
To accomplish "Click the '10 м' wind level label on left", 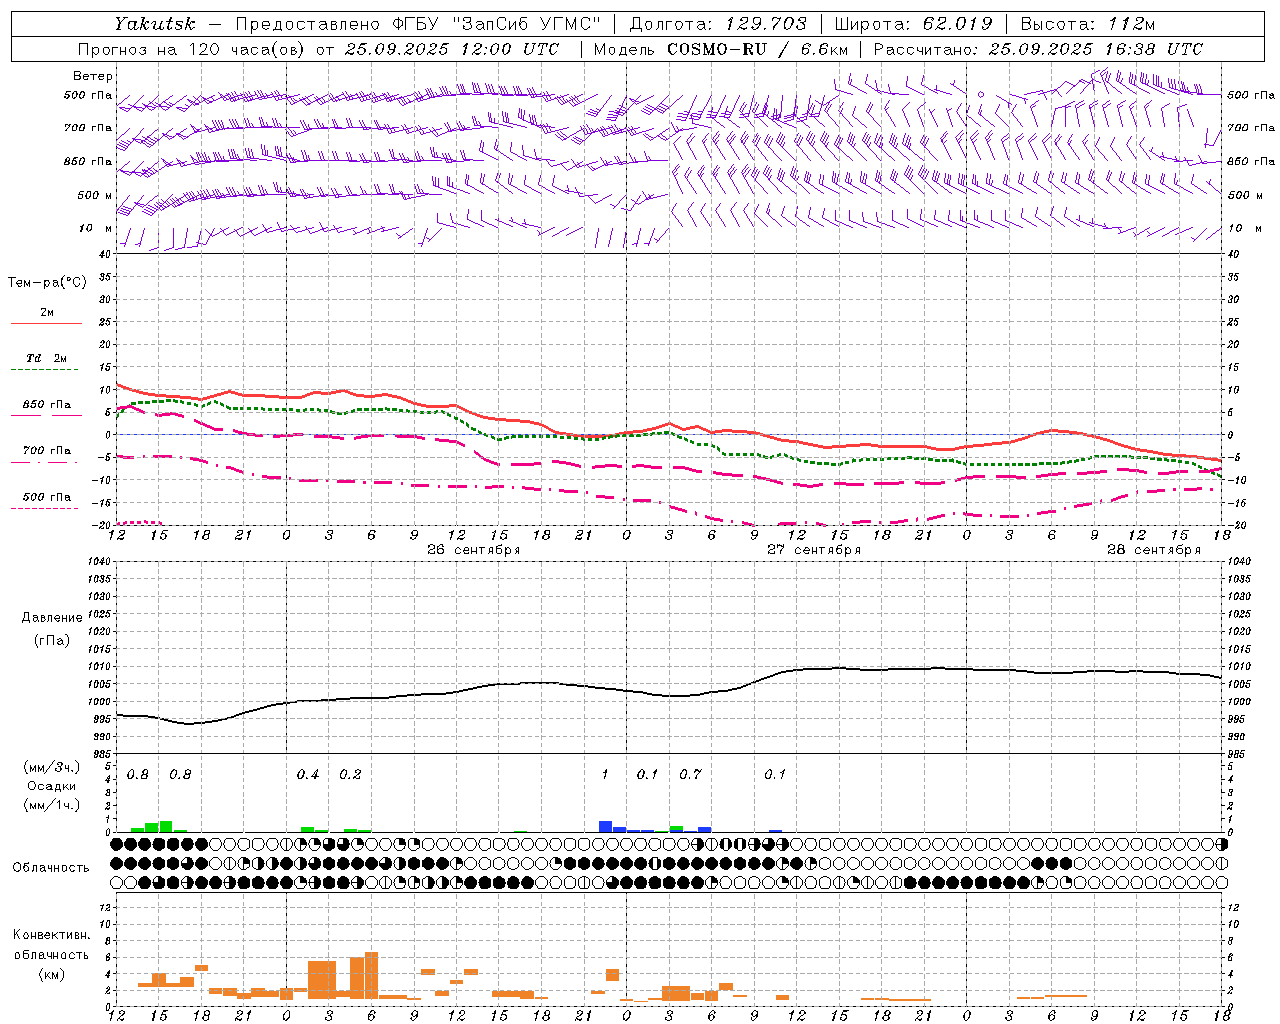I will pyautogui.click(x=96, y=228).
